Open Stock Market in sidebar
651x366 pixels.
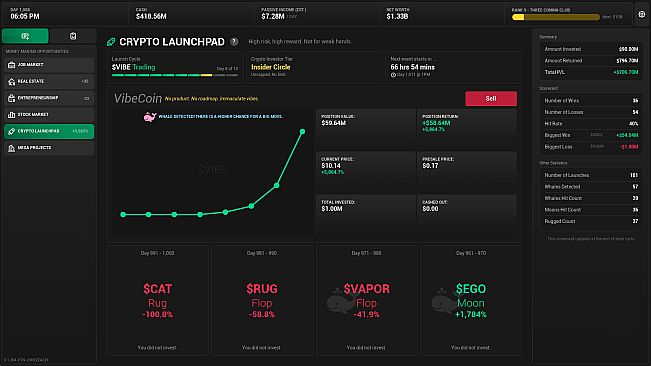point(49,115)
